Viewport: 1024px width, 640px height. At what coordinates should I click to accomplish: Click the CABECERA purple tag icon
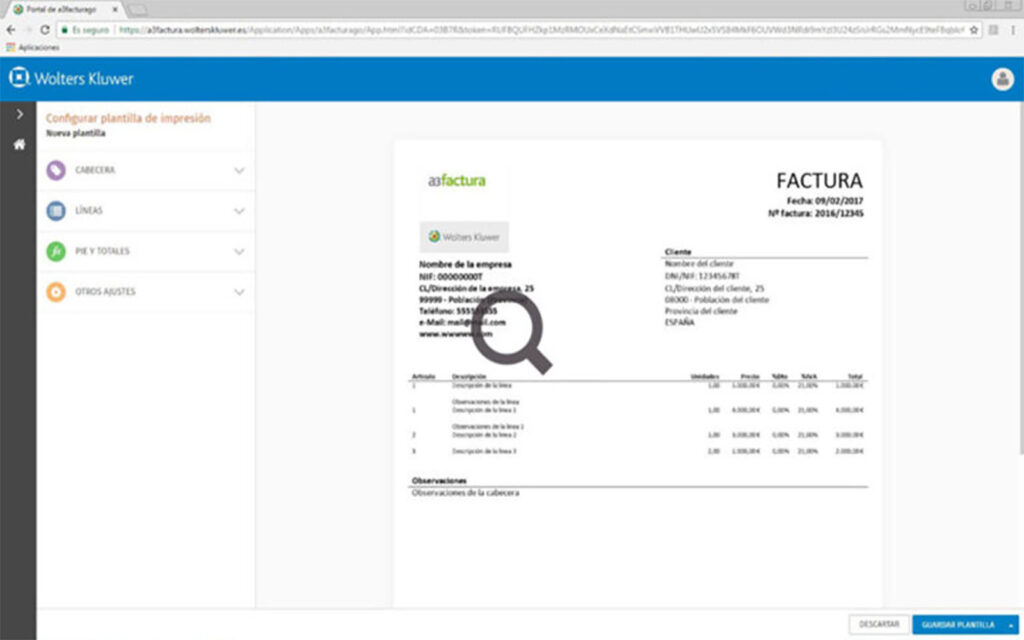coord(56,171)
